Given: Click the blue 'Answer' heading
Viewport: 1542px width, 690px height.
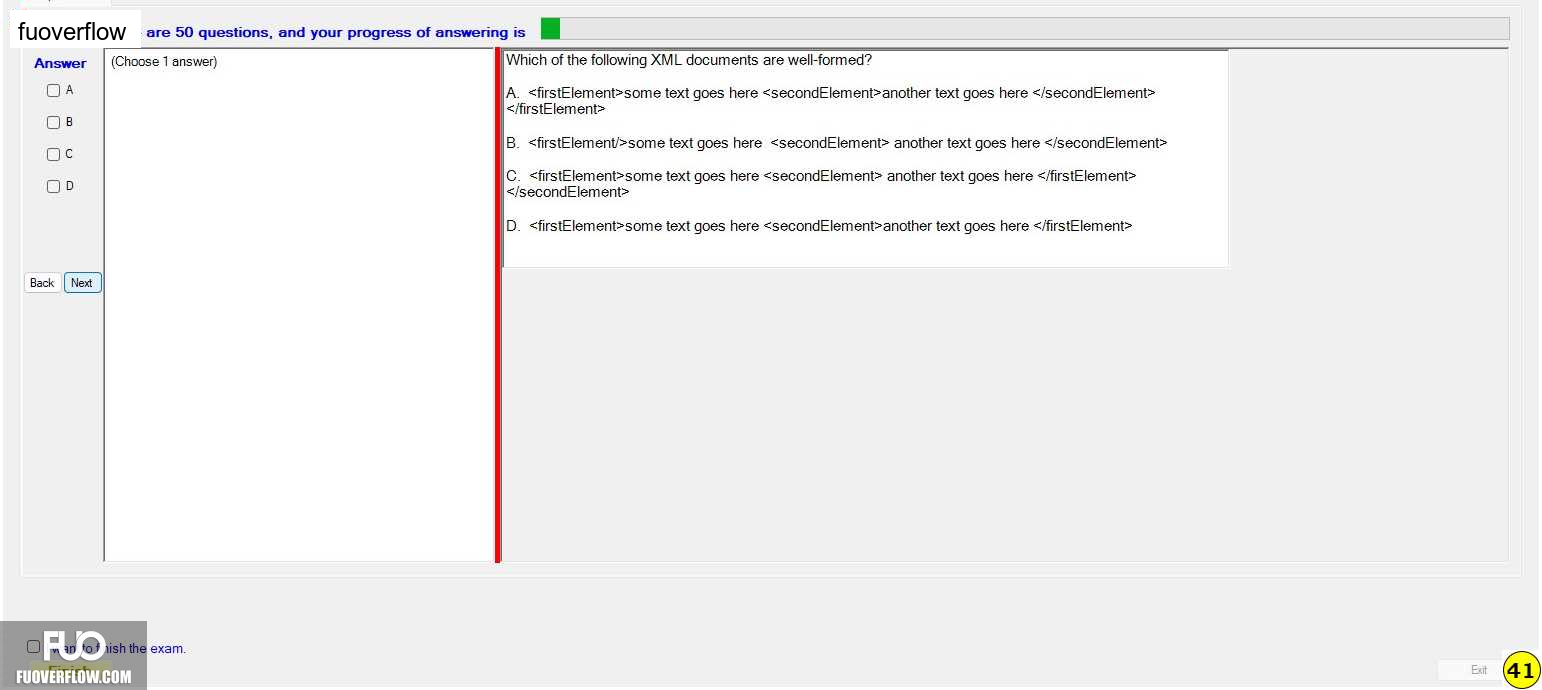Looking at the screenshot, I should [60, 63].
